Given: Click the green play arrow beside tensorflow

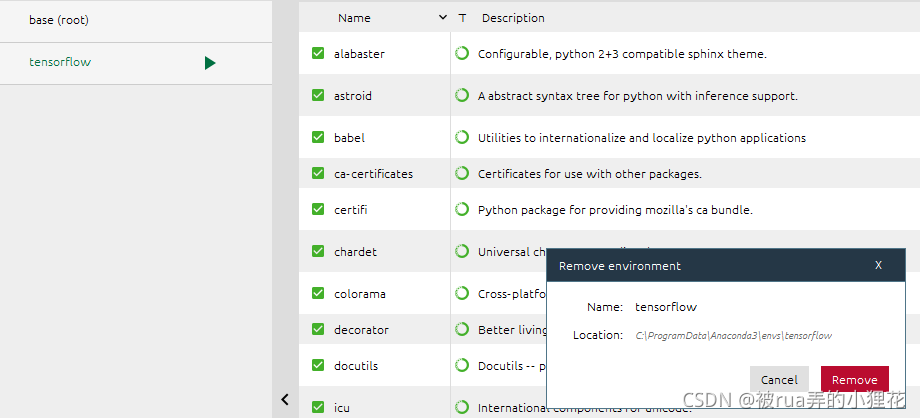Looking at the screenshot, I should [210, 63].
